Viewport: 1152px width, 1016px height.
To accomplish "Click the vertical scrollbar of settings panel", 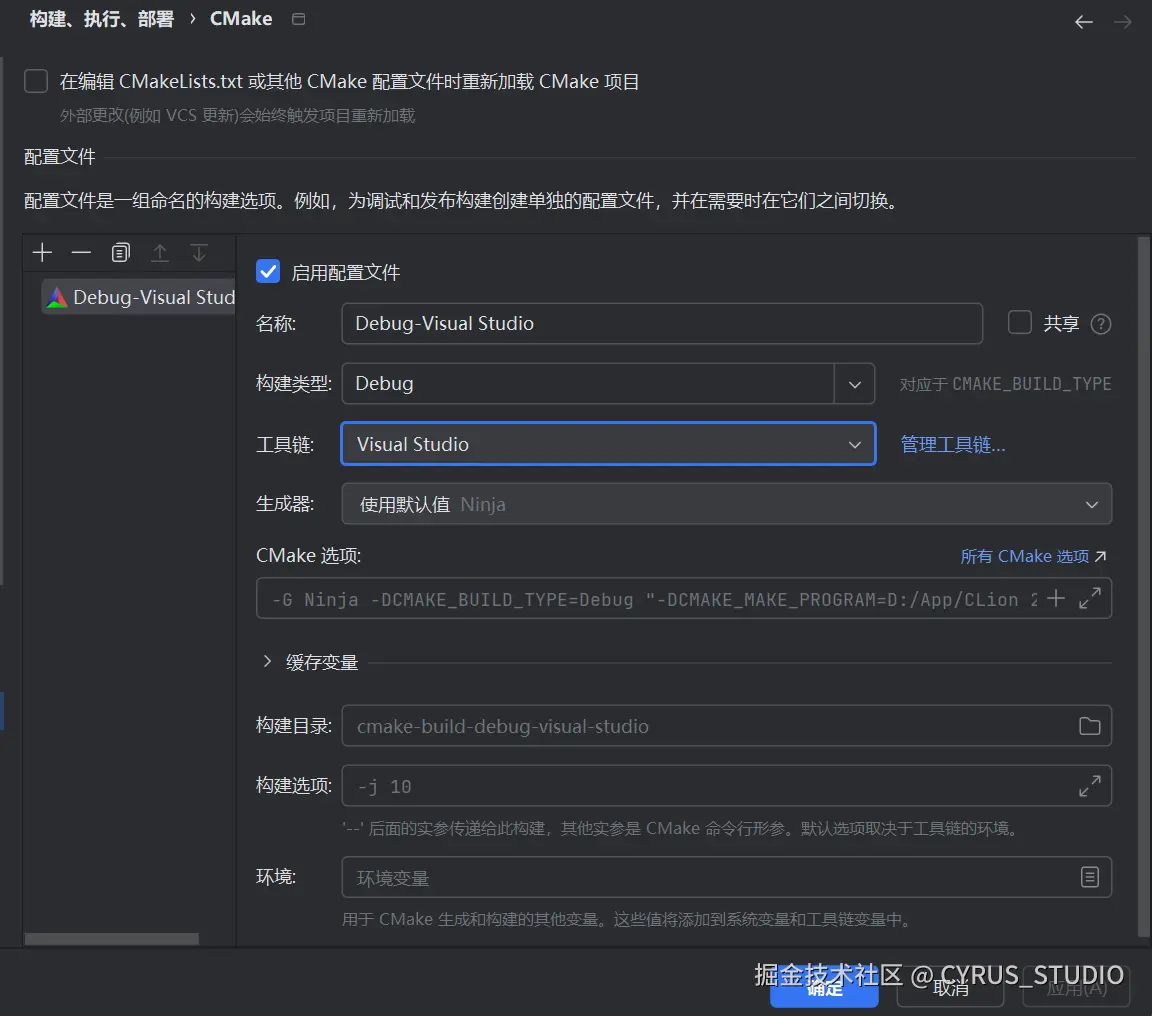I will [x=1143, y=586].
